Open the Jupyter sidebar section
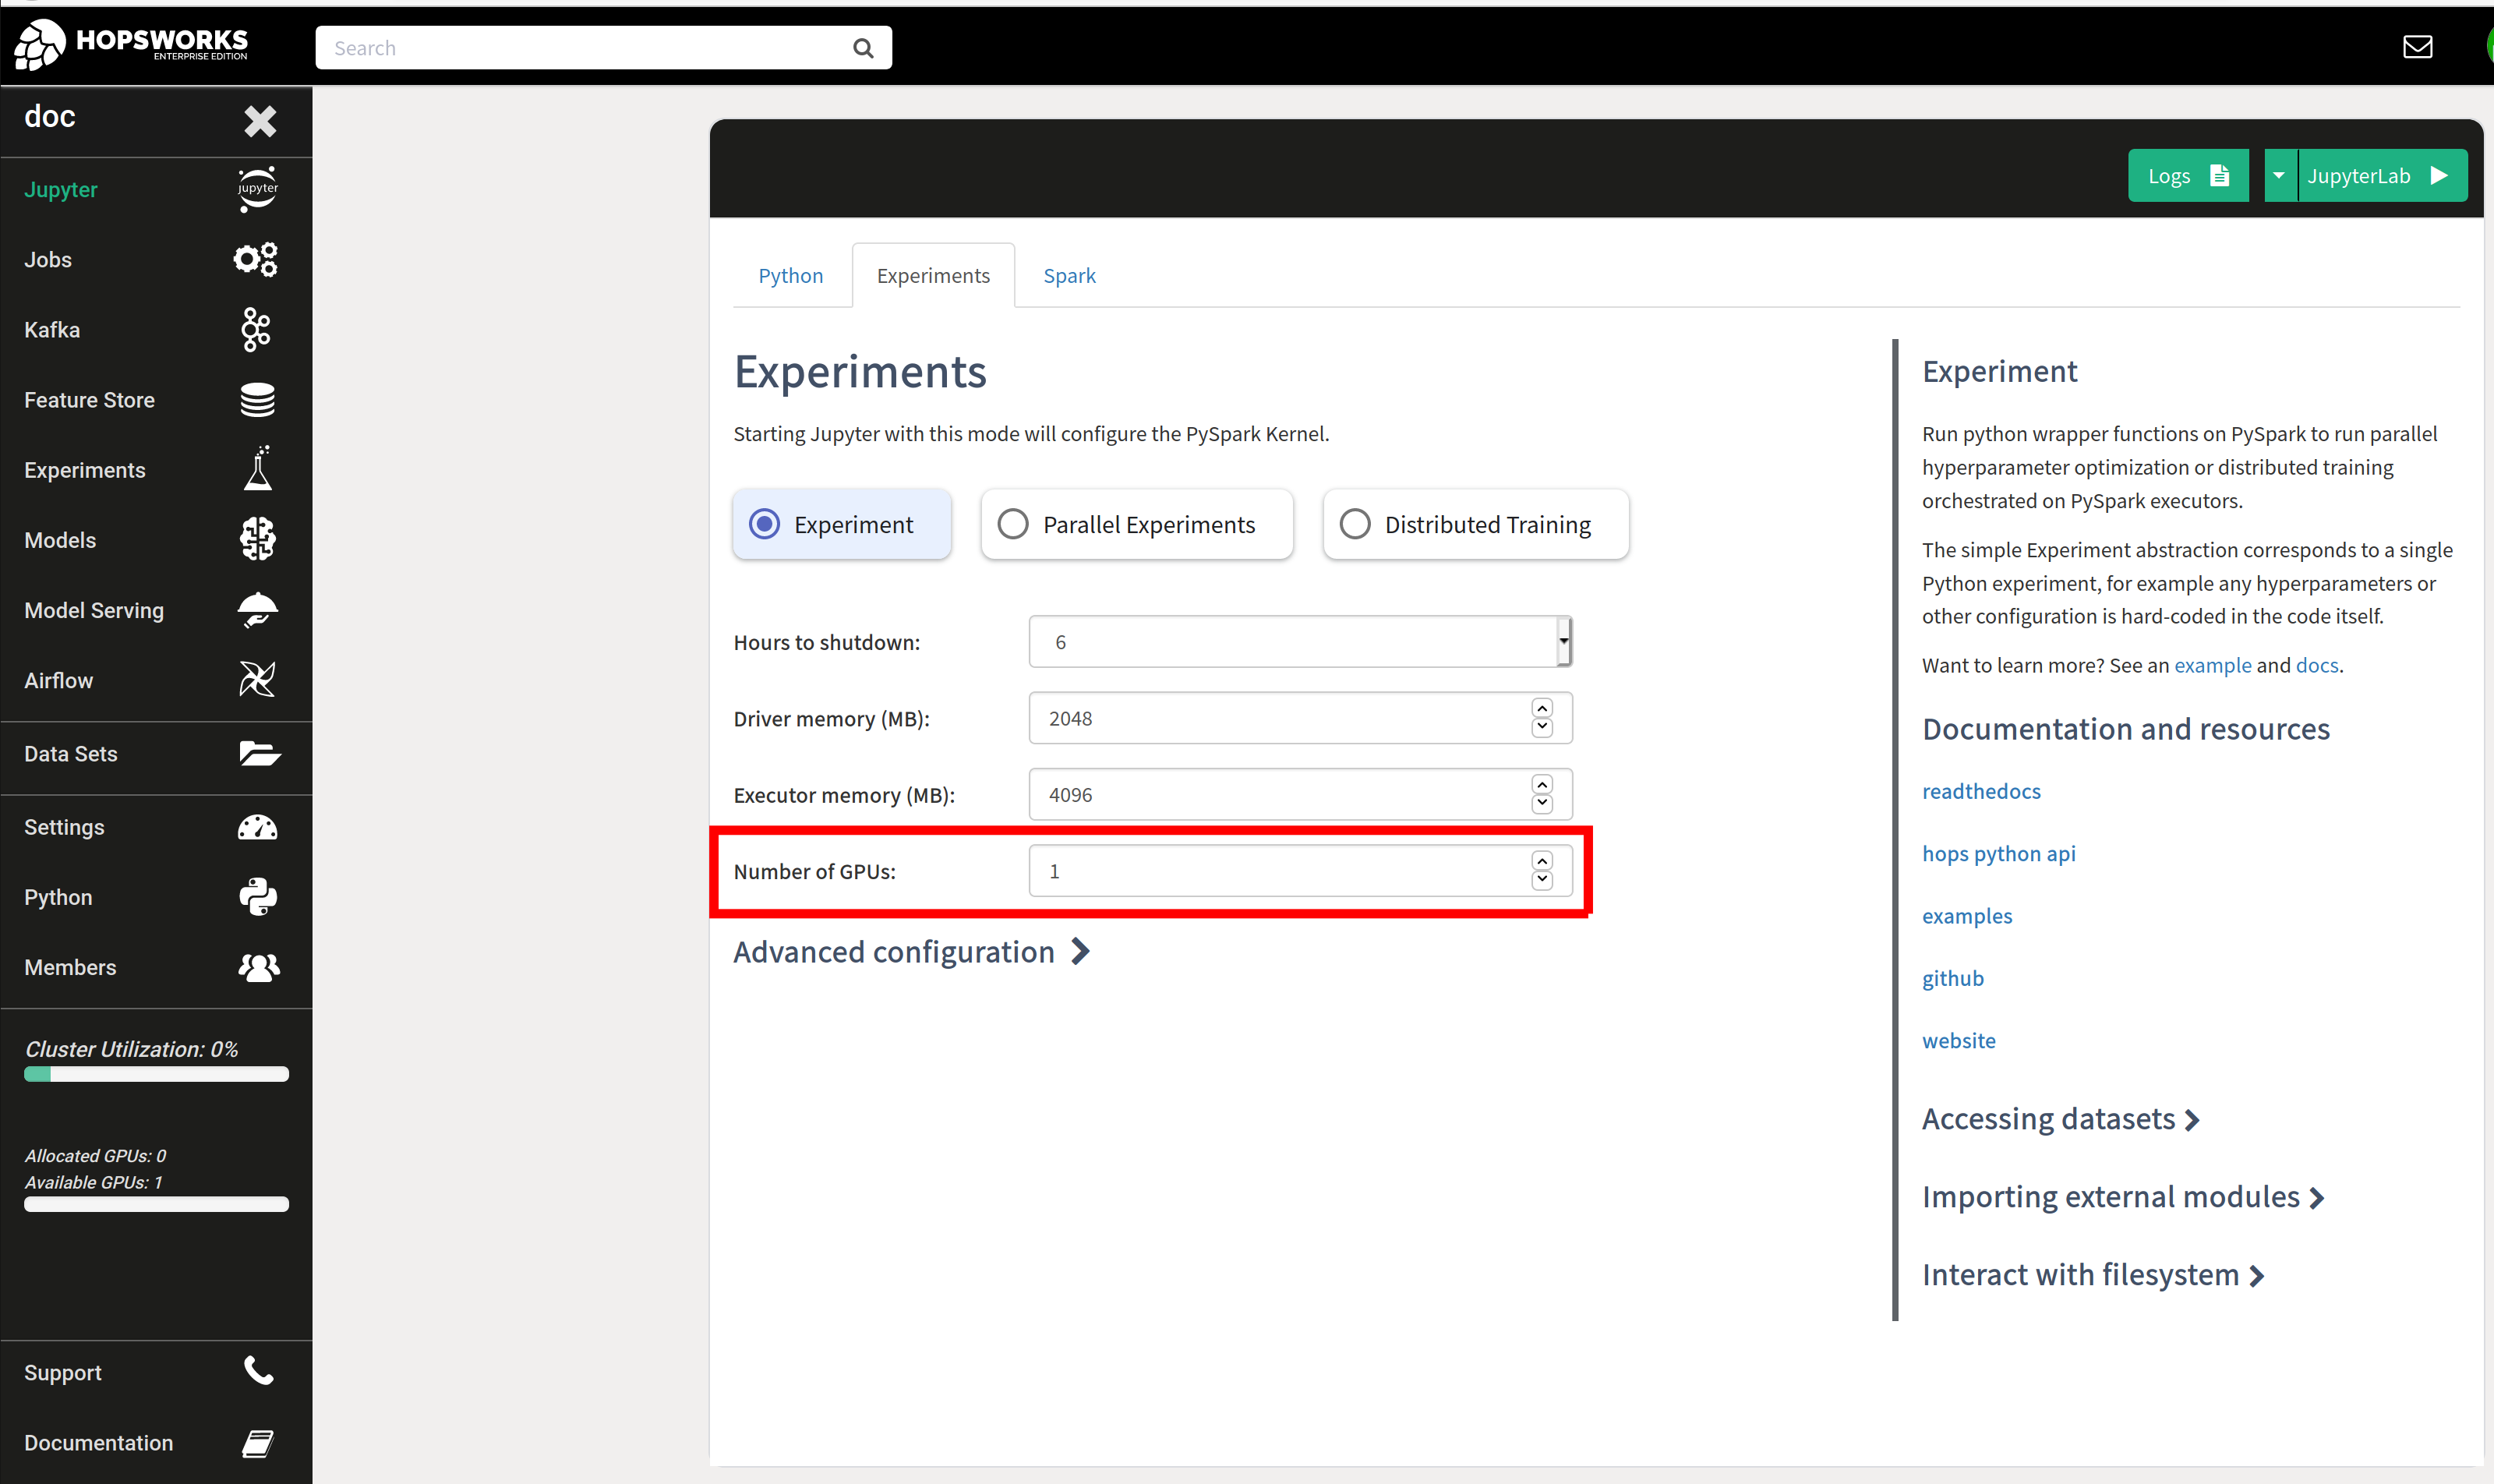2494x1484 pixels. coord(60,189)
